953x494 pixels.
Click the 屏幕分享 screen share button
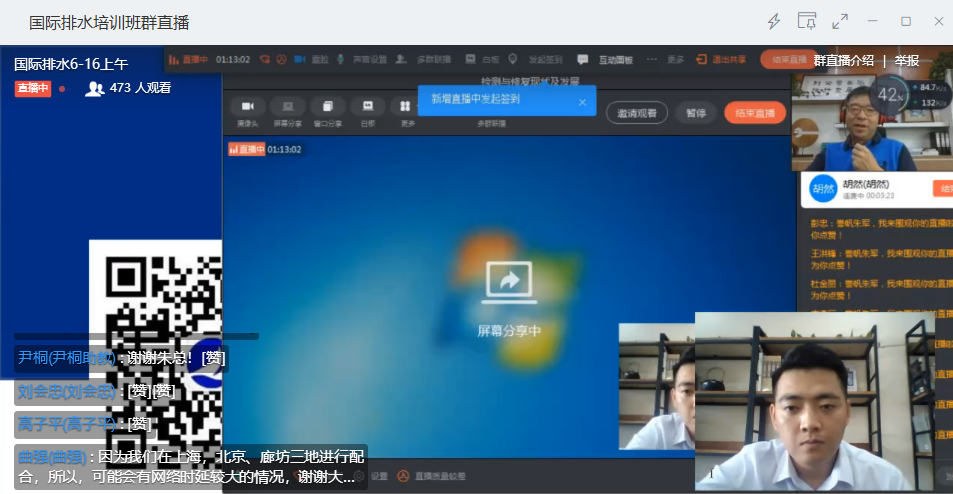(x=288, y=109)
